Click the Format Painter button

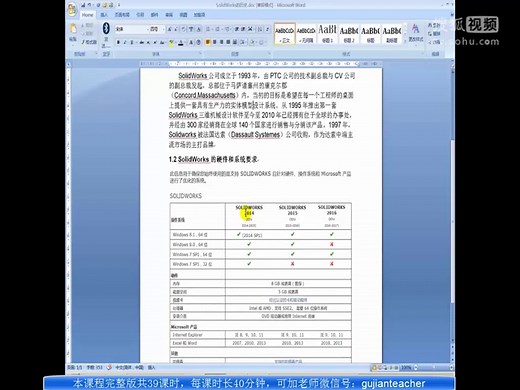tap(89, 42)
